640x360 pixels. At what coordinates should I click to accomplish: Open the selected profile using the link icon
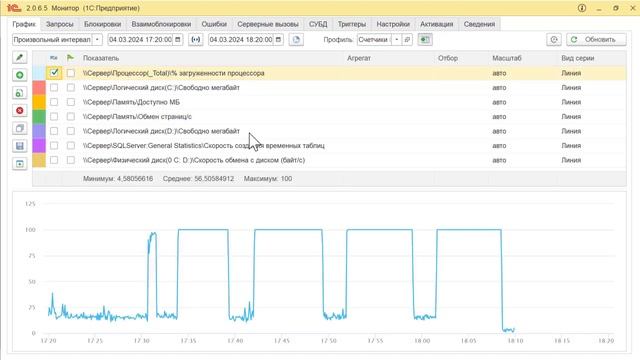coord(407,40)
